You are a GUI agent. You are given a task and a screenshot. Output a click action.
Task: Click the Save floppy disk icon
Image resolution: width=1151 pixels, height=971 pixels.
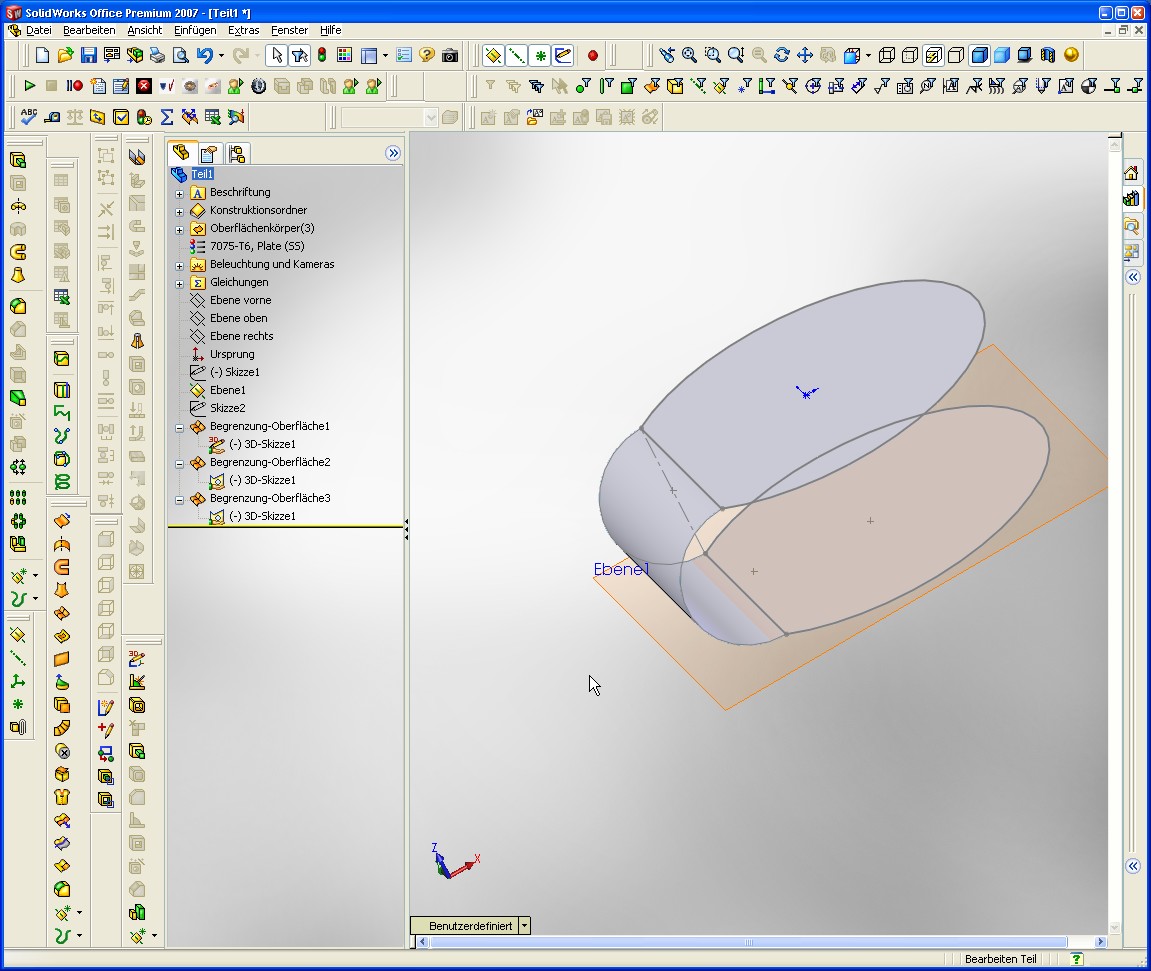88,56
